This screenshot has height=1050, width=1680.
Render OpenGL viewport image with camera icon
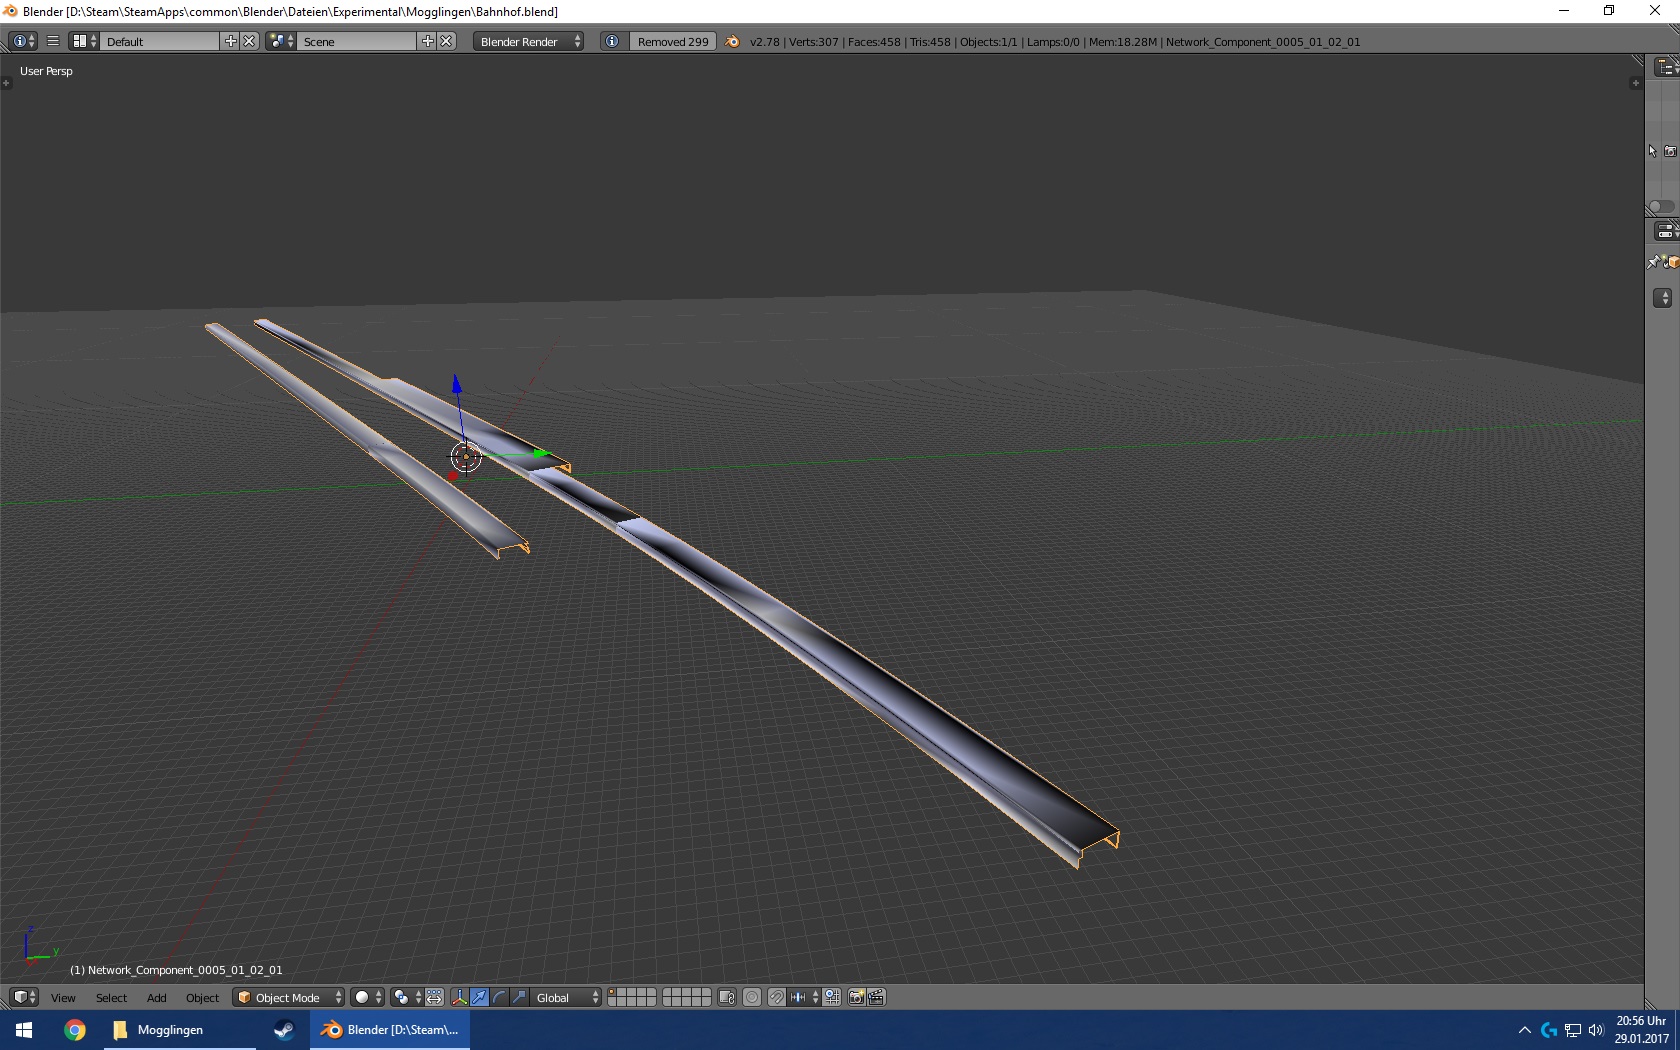pyautogui.click(x=856, y=997)
